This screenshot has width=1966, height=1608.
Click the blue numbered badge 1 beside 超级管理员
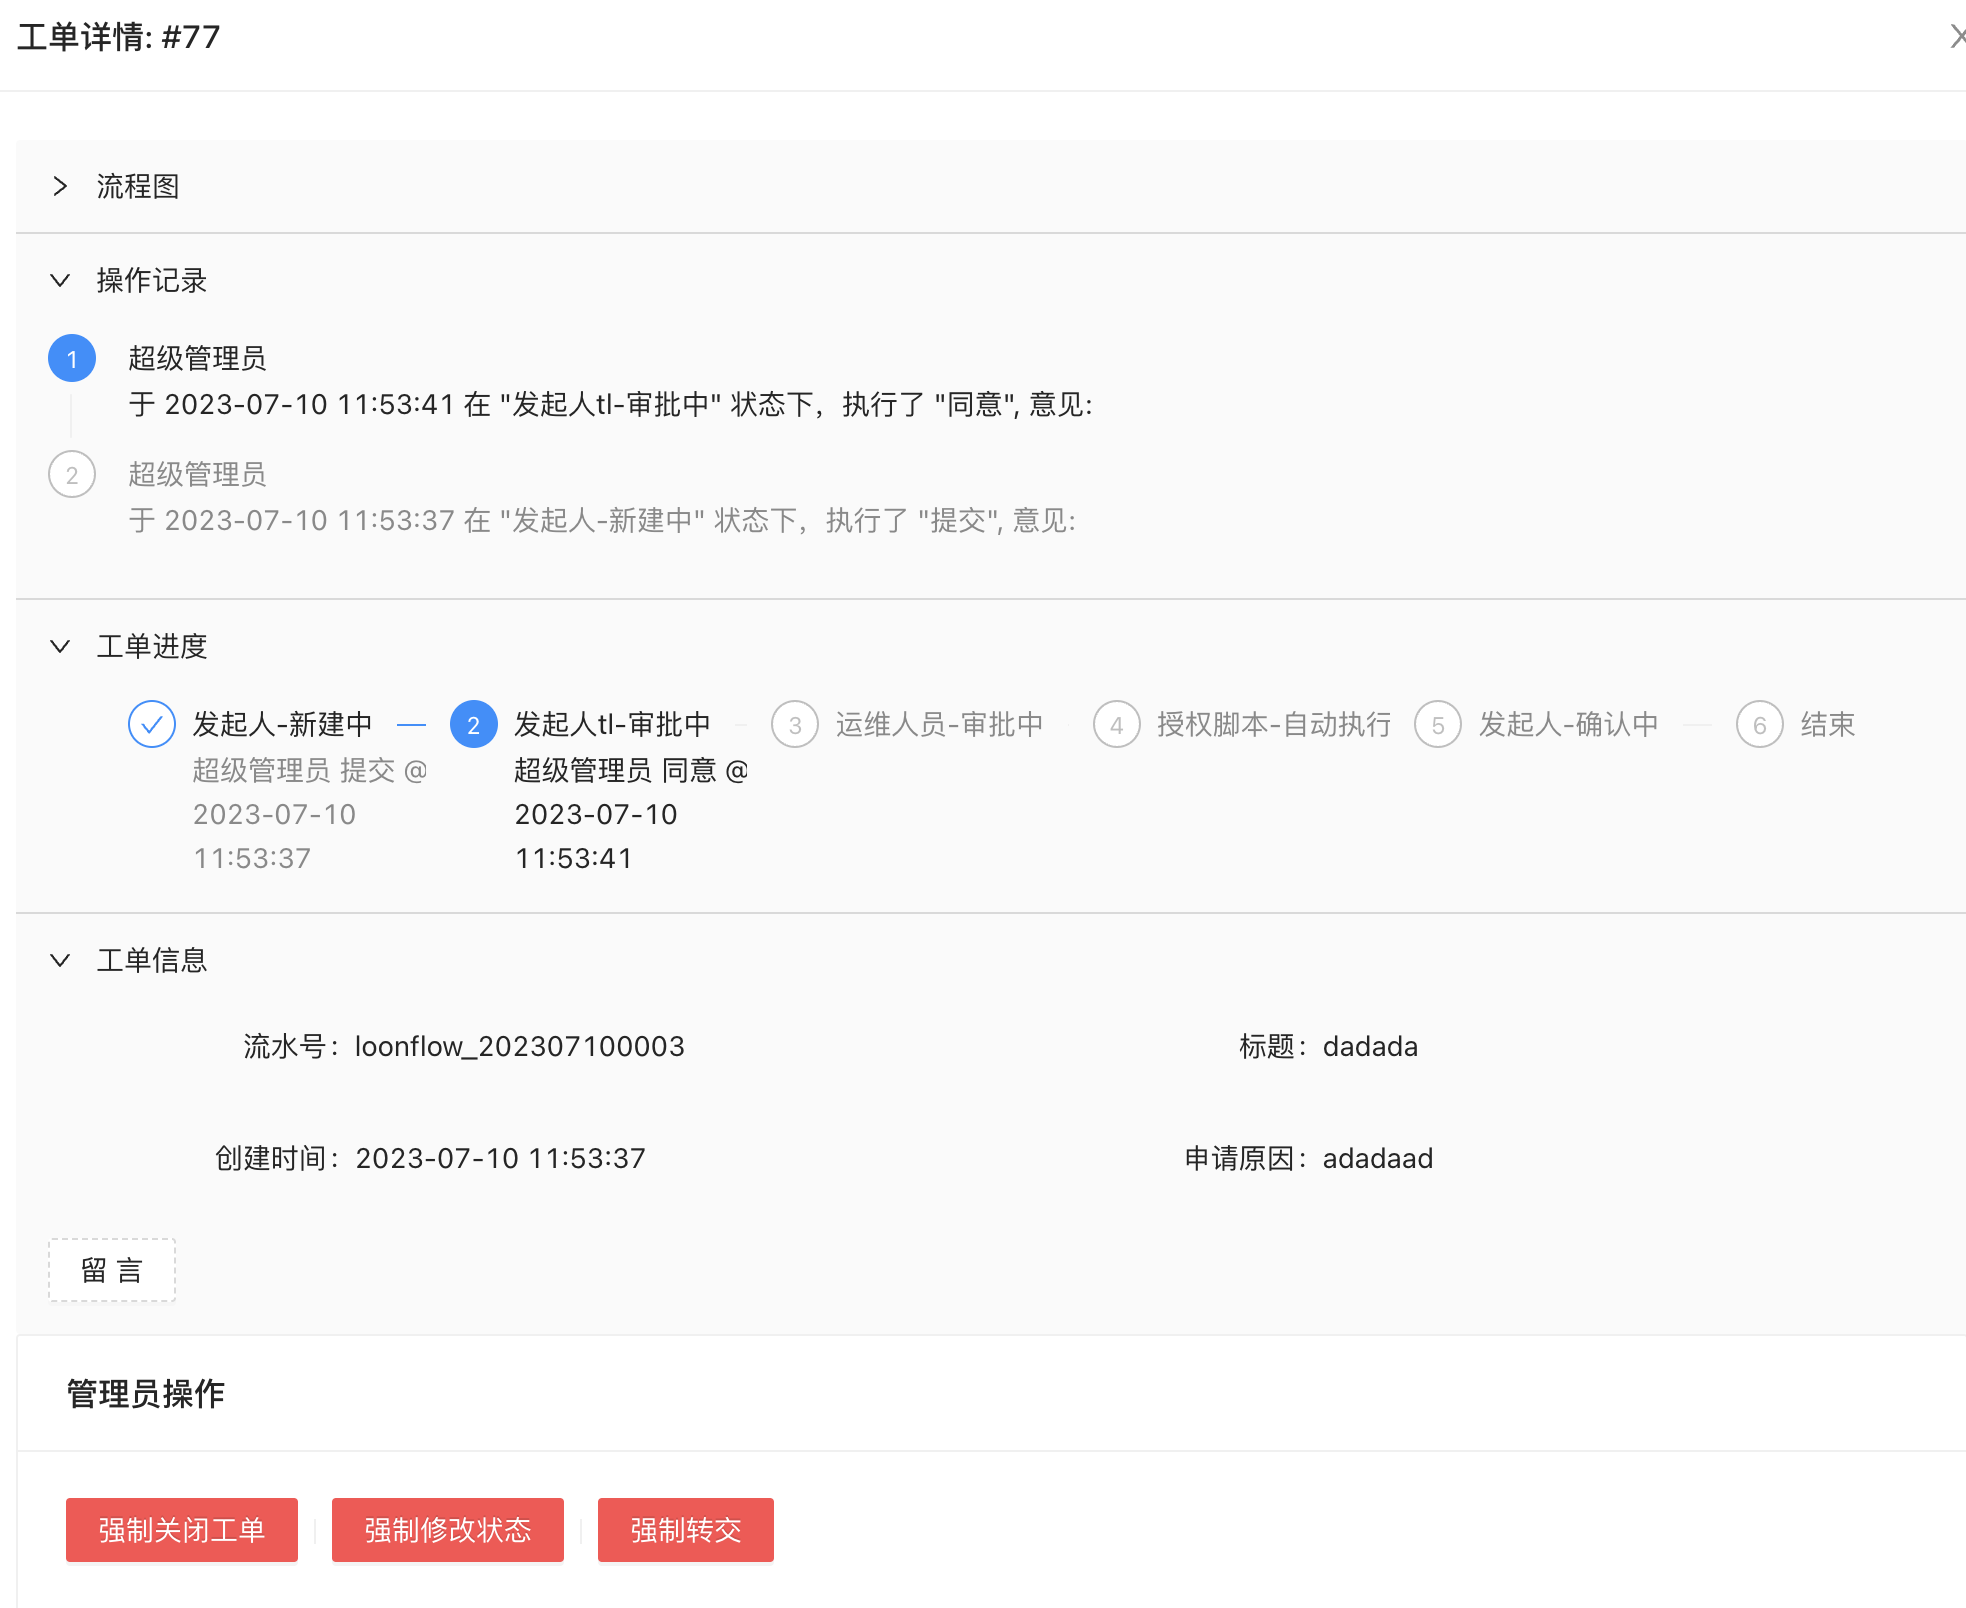point(71,358)
